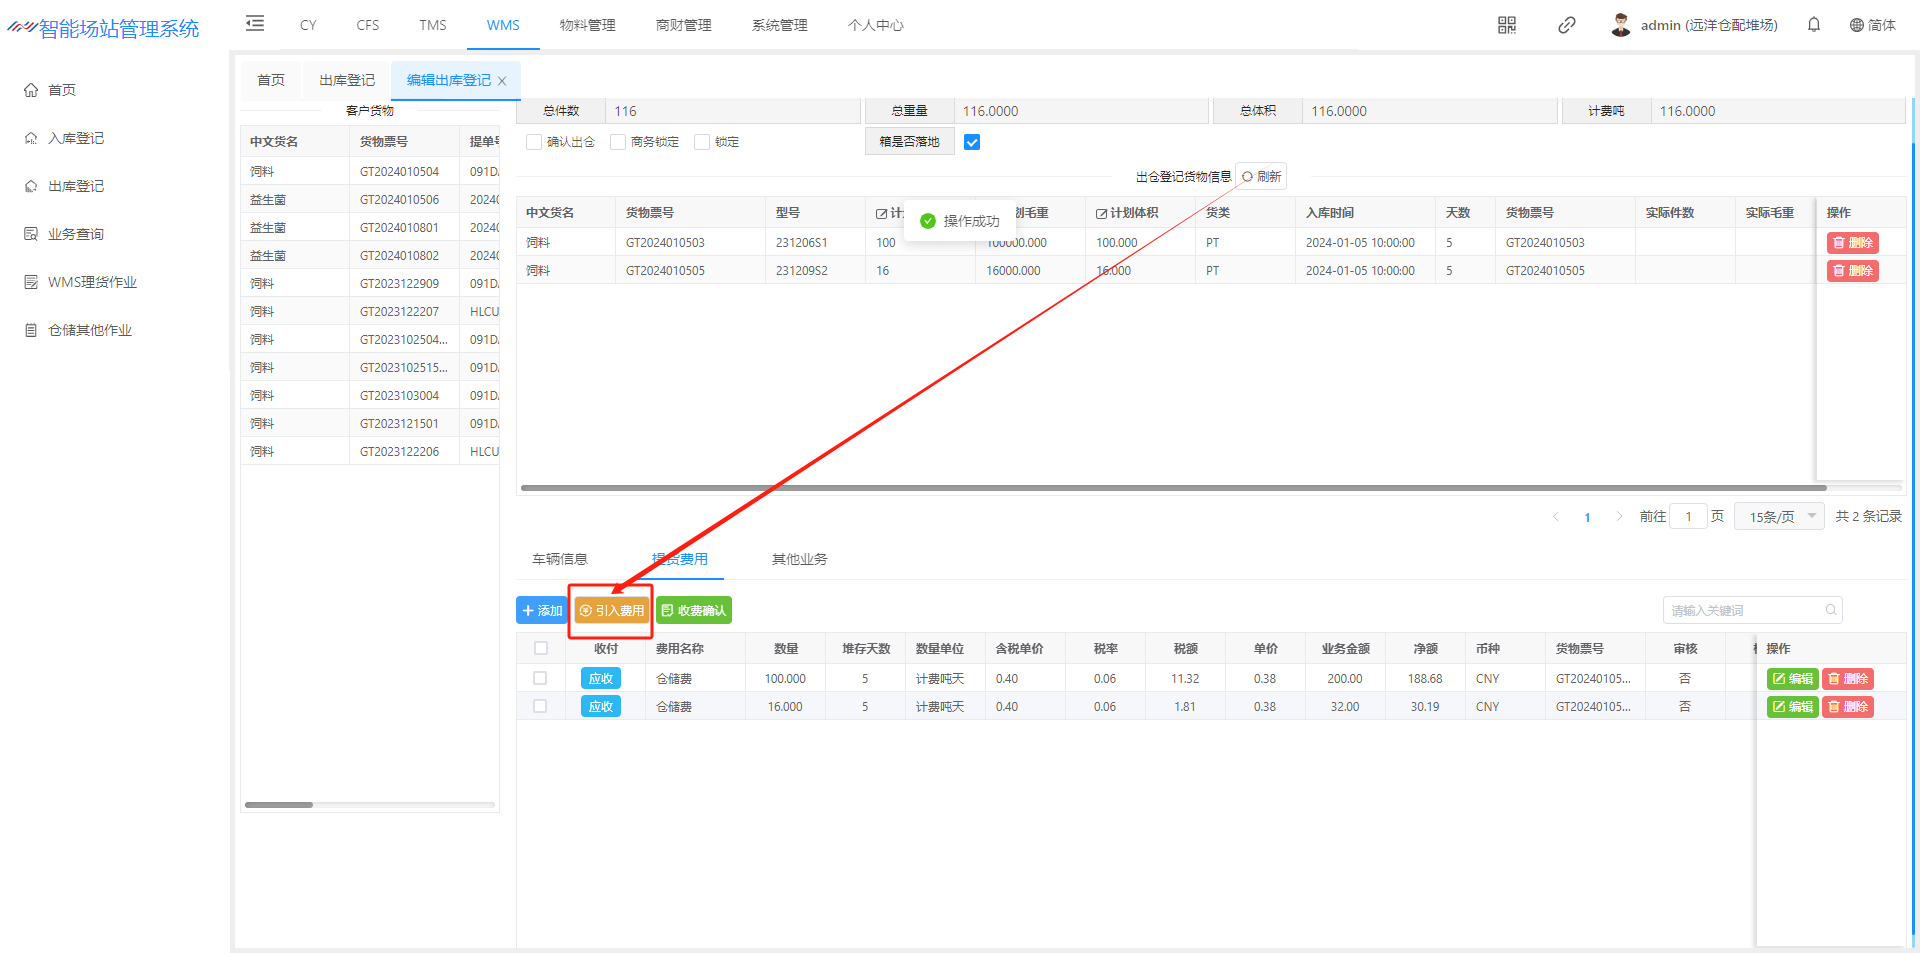Open the TMS top menu

coord(433,25)
